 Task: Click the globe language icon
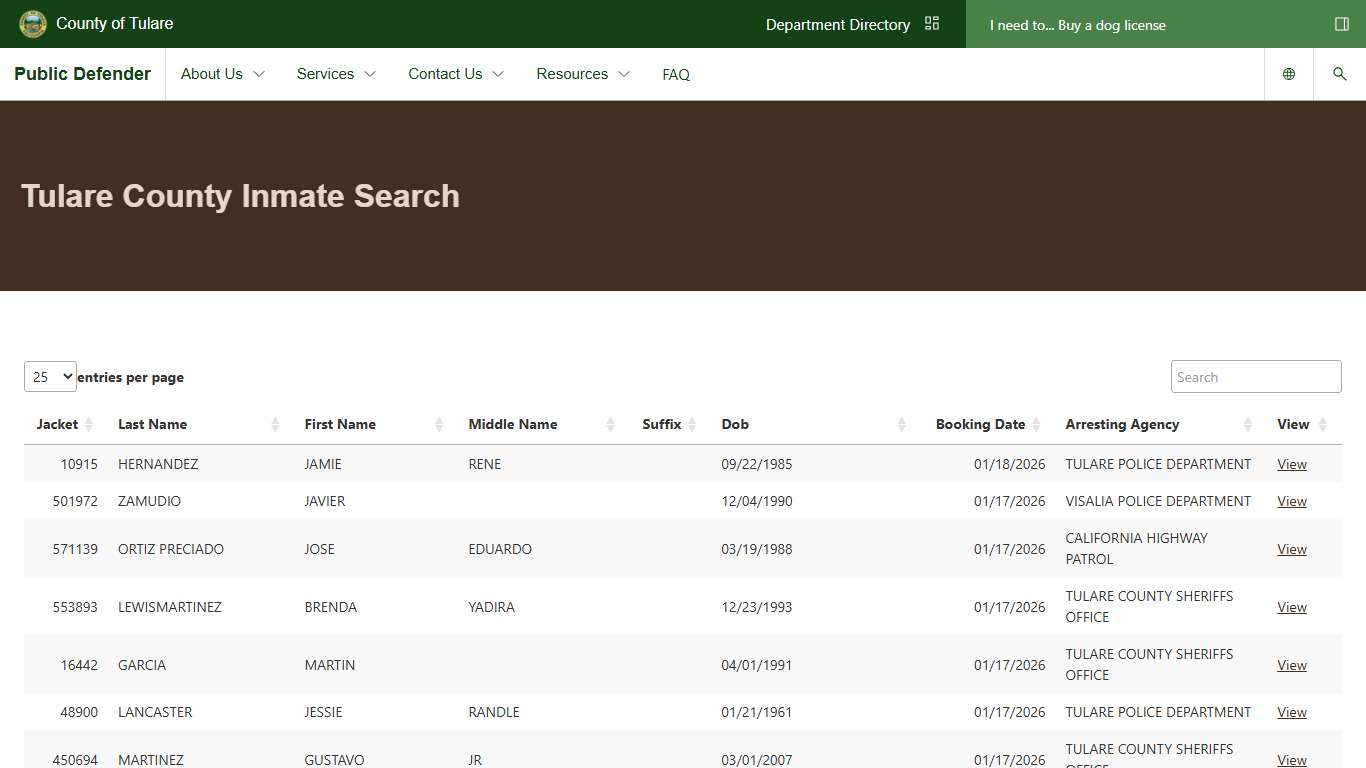(x=1288, y=73)
